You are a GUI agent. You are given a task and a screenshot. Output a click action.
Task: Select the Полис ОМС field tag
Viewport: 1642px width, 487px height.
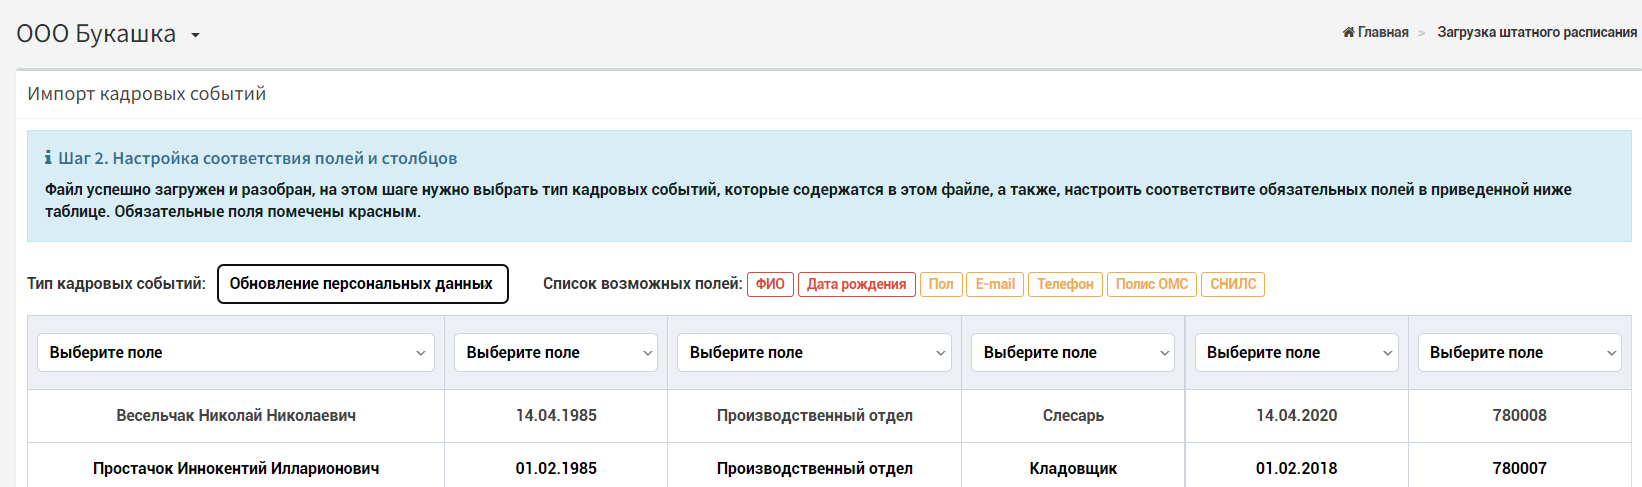pyautogui.click(x=1152, y=284)
